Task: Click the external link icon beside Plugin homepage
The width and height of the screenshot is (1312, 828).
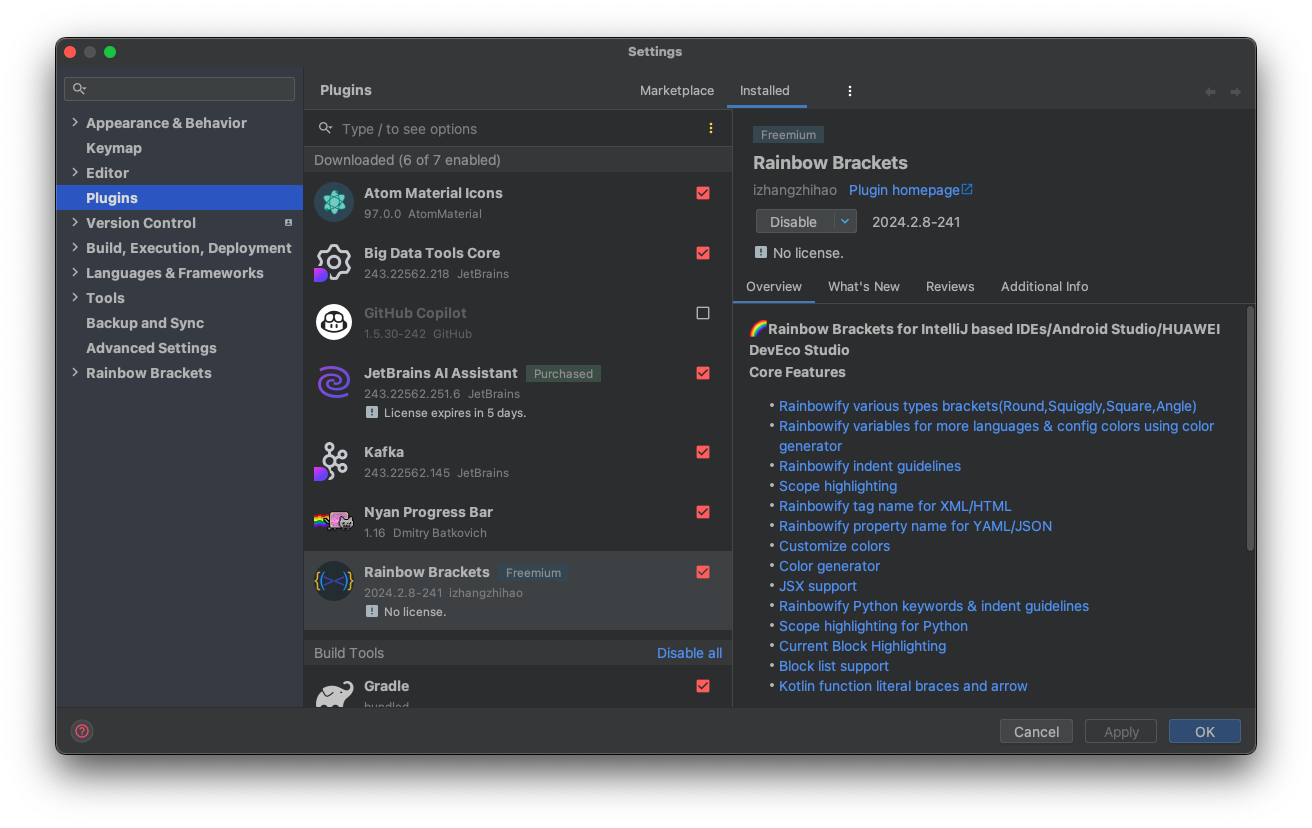Action: (x=967, y=189)
